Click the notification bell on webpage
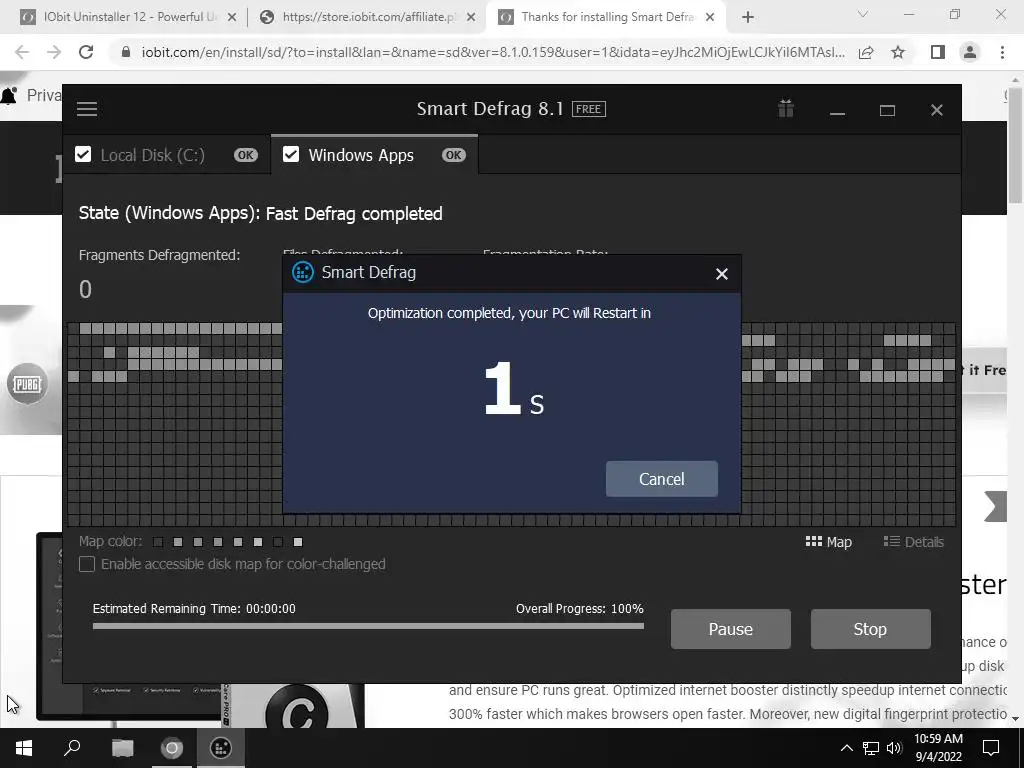The height and width of the screenshot is (768, 1024). tap(8, 96)
